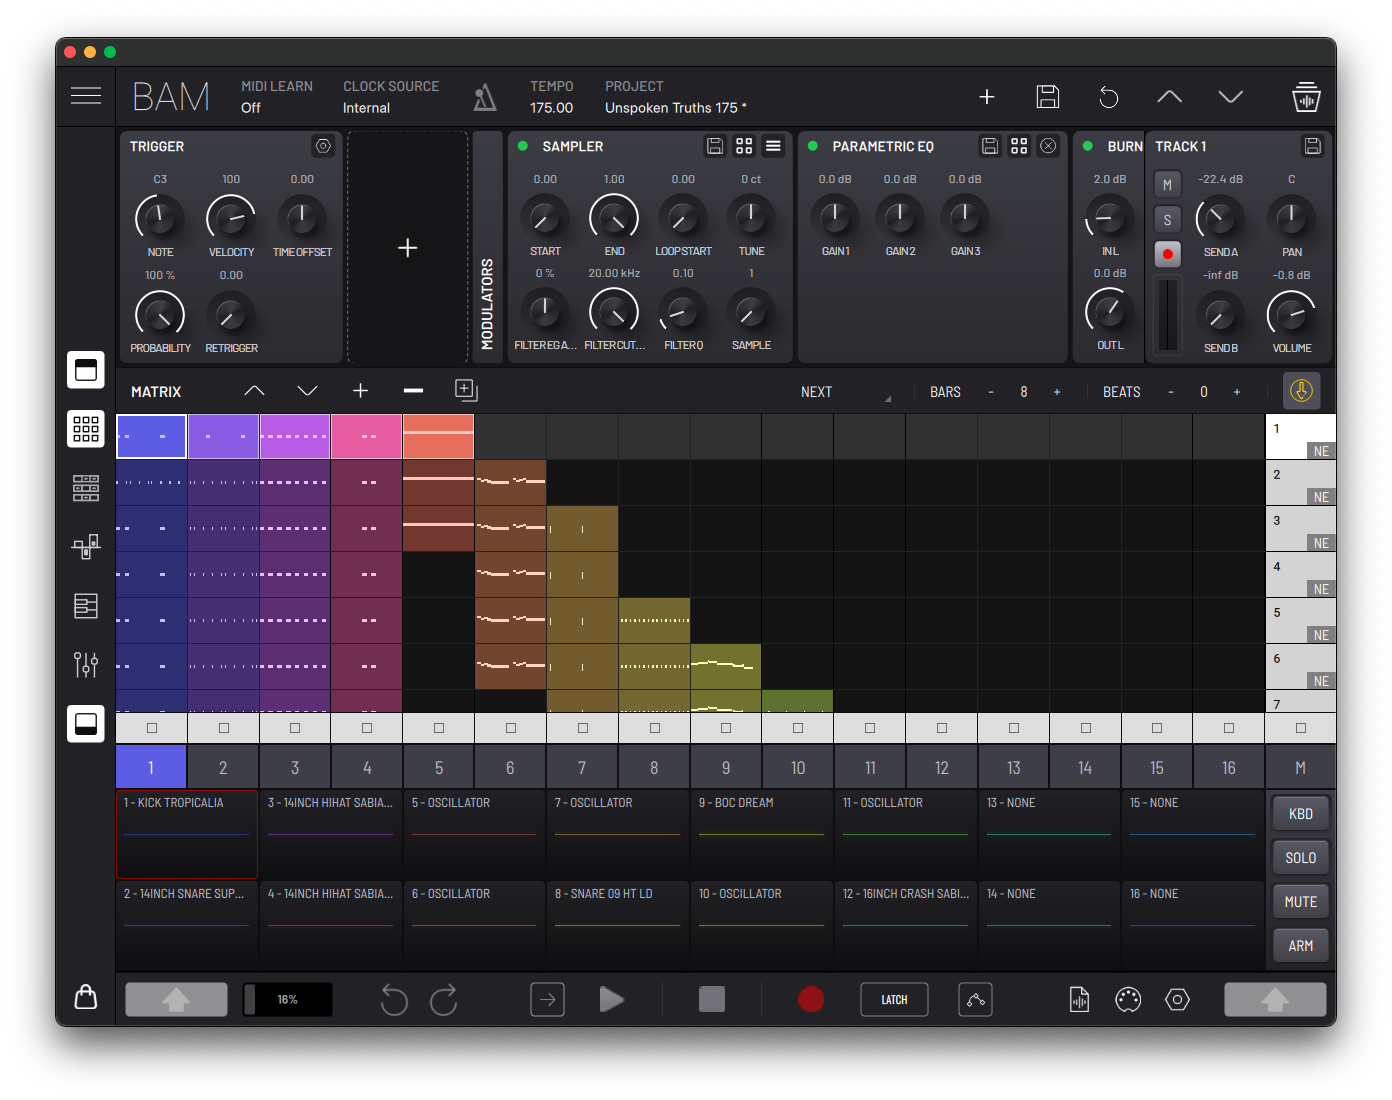The width and height of the screenshot is (1392, 1100).
Task: Click the metronome icon
Action: coord(485,97)
